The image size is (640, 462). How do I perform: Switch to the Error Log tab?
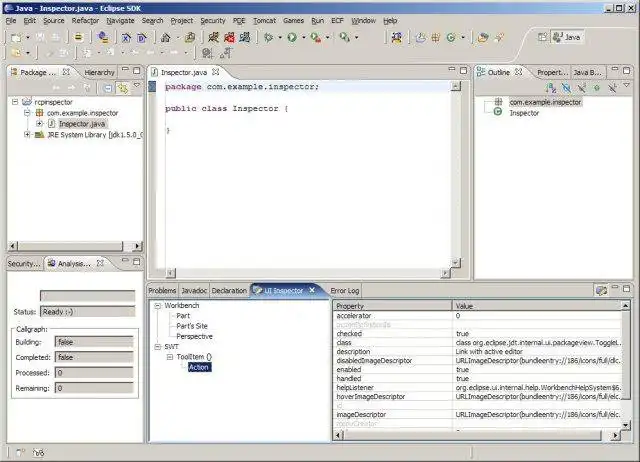(x=344, y=291)
